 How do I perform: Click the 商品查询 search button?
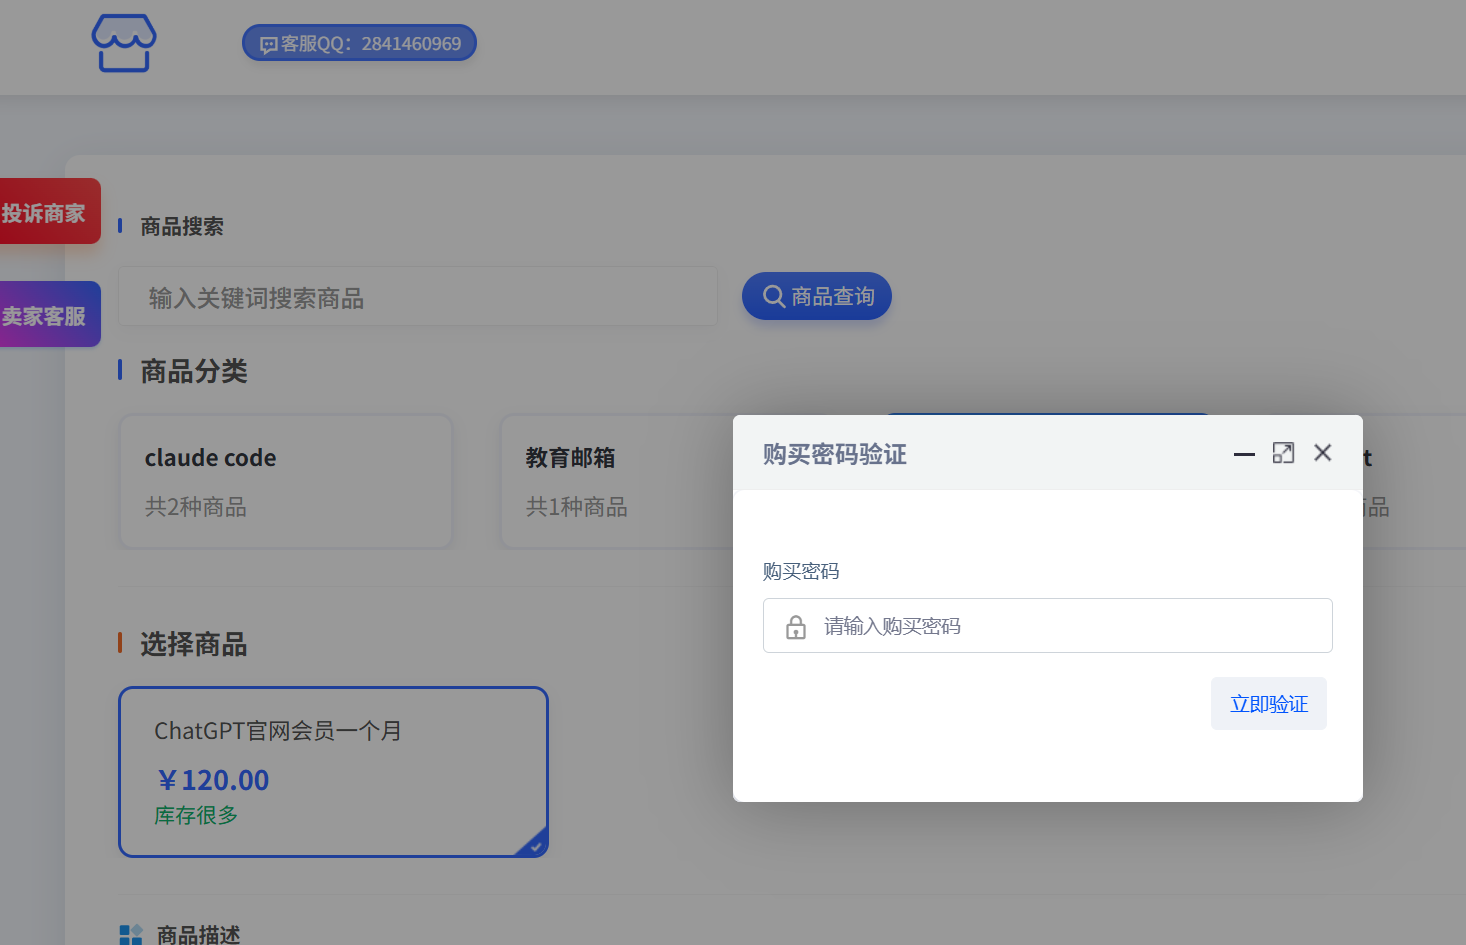[x=817, y=296]
